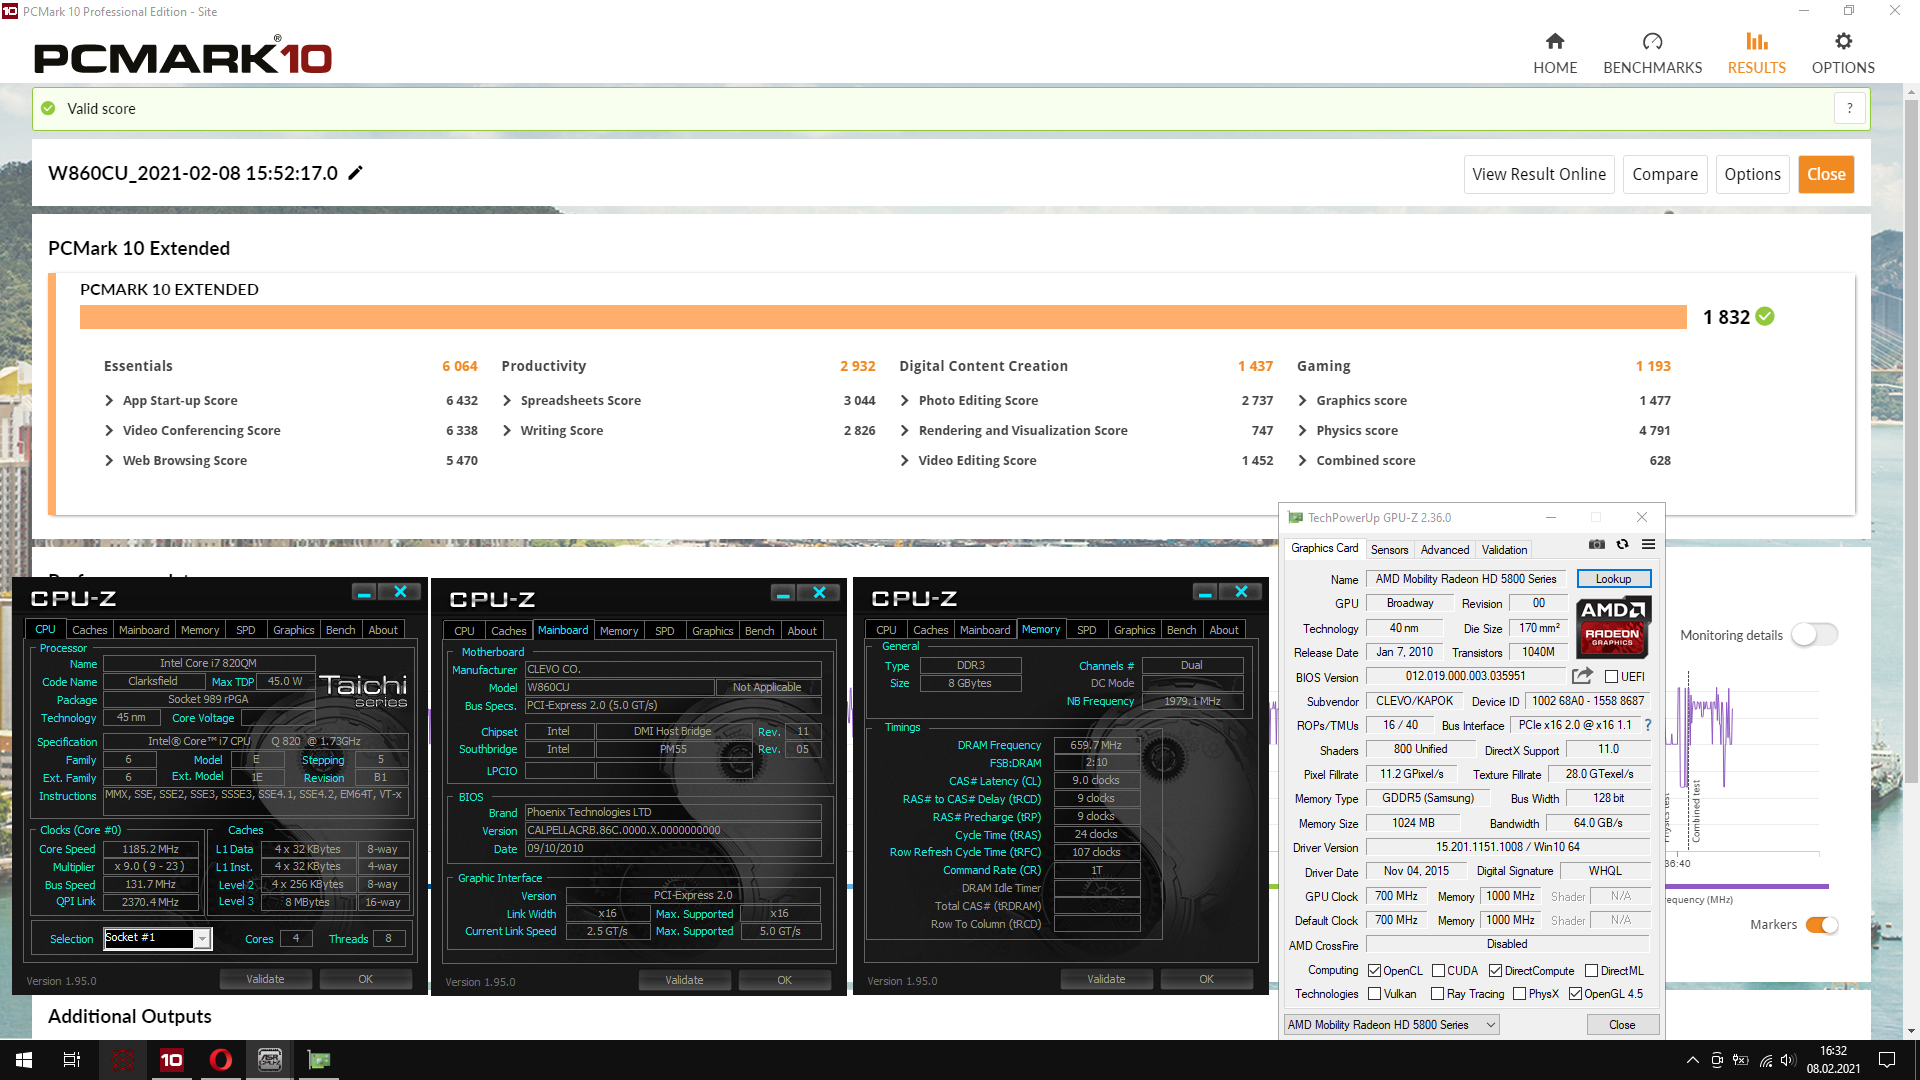Viewport: 1920px width, 1080px height.
Task: Expand Web Browsing Score details
Action: [109, 460]
